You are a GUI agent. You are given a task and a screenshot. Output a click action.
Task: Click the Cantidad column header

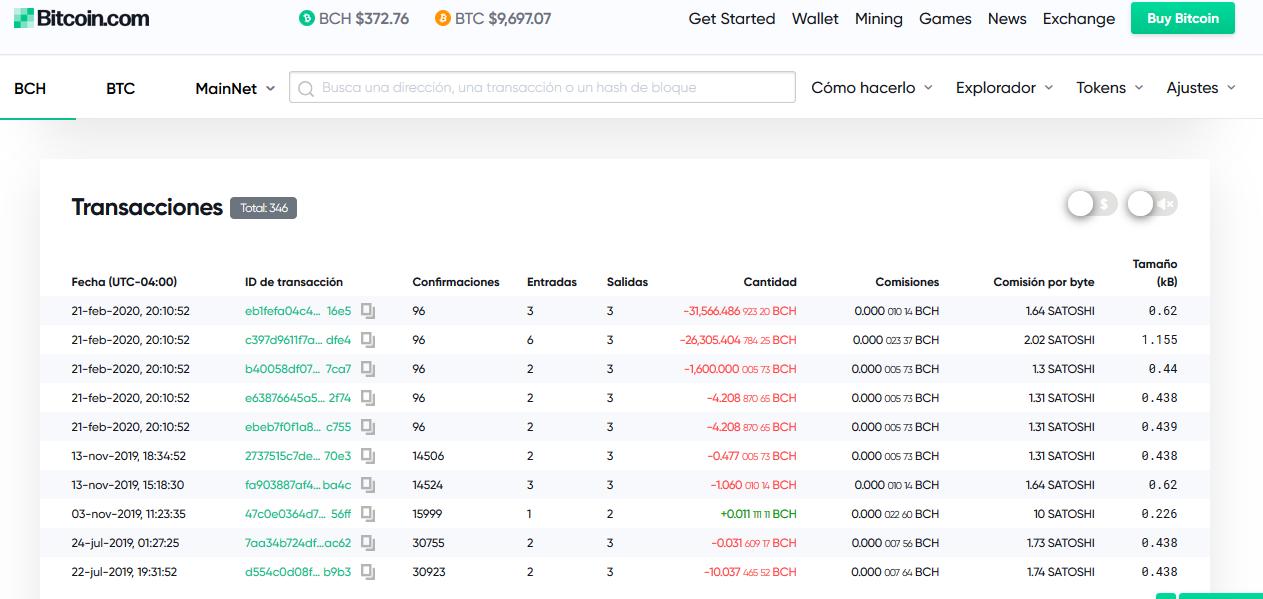click(x=770, y=282)
